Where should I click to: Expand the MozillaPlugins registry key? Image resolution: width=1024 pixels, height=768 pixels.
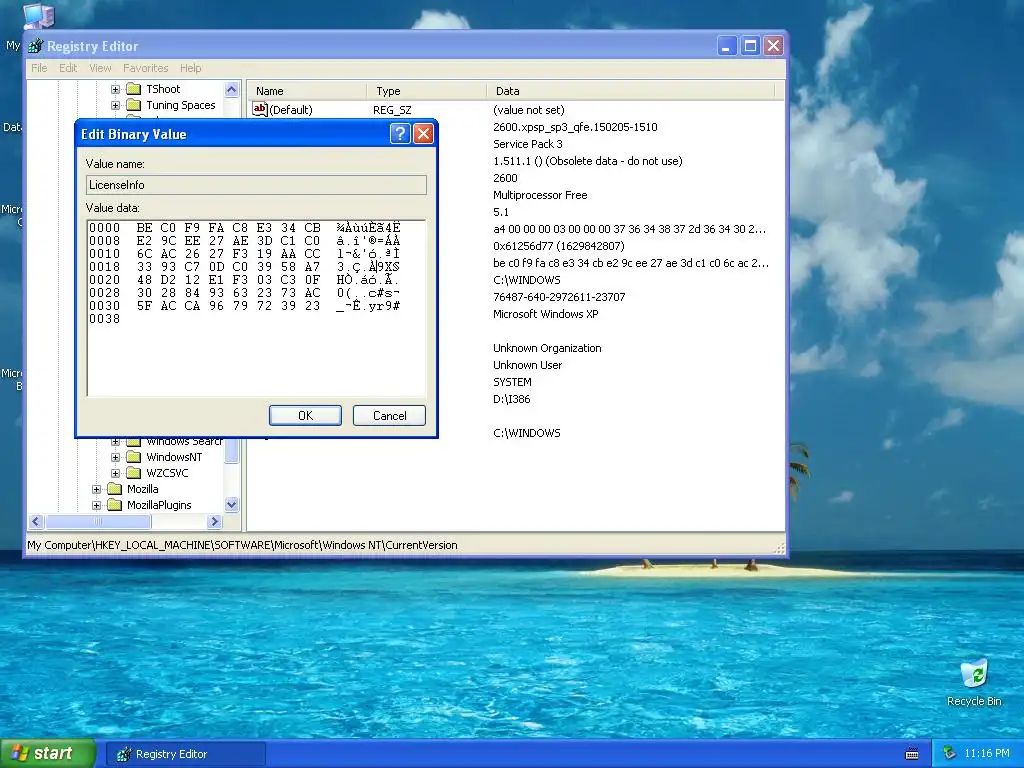tap(97, 505)
